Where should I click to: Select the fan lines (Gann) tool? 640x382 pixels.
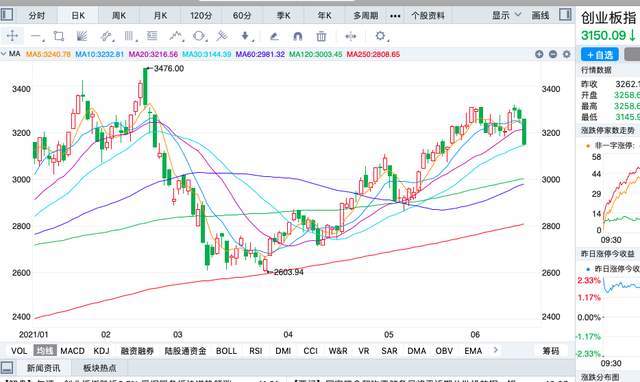tap(82, 36)
